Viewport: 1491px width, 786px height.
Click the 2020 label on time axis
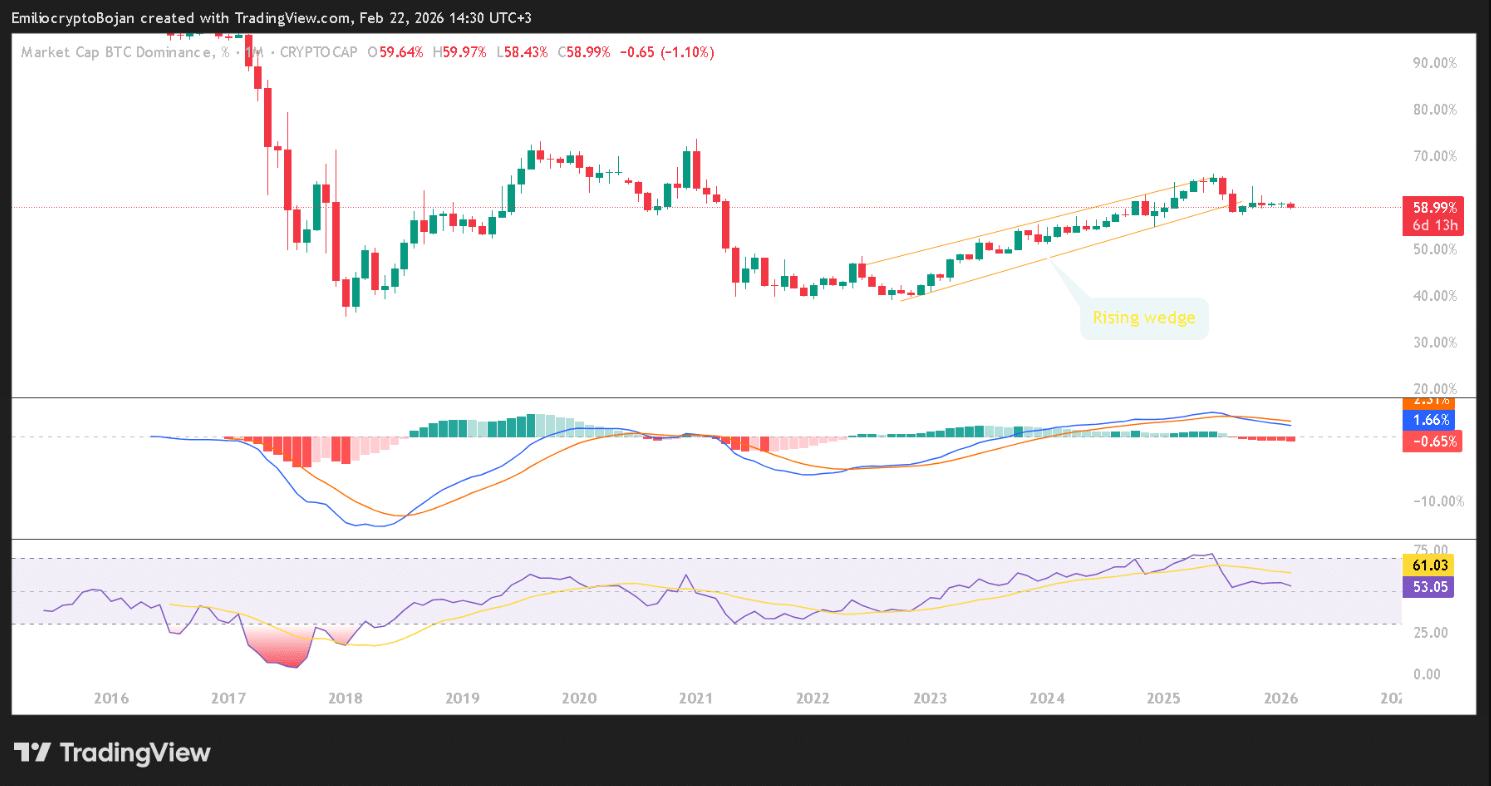pos(579,697)
